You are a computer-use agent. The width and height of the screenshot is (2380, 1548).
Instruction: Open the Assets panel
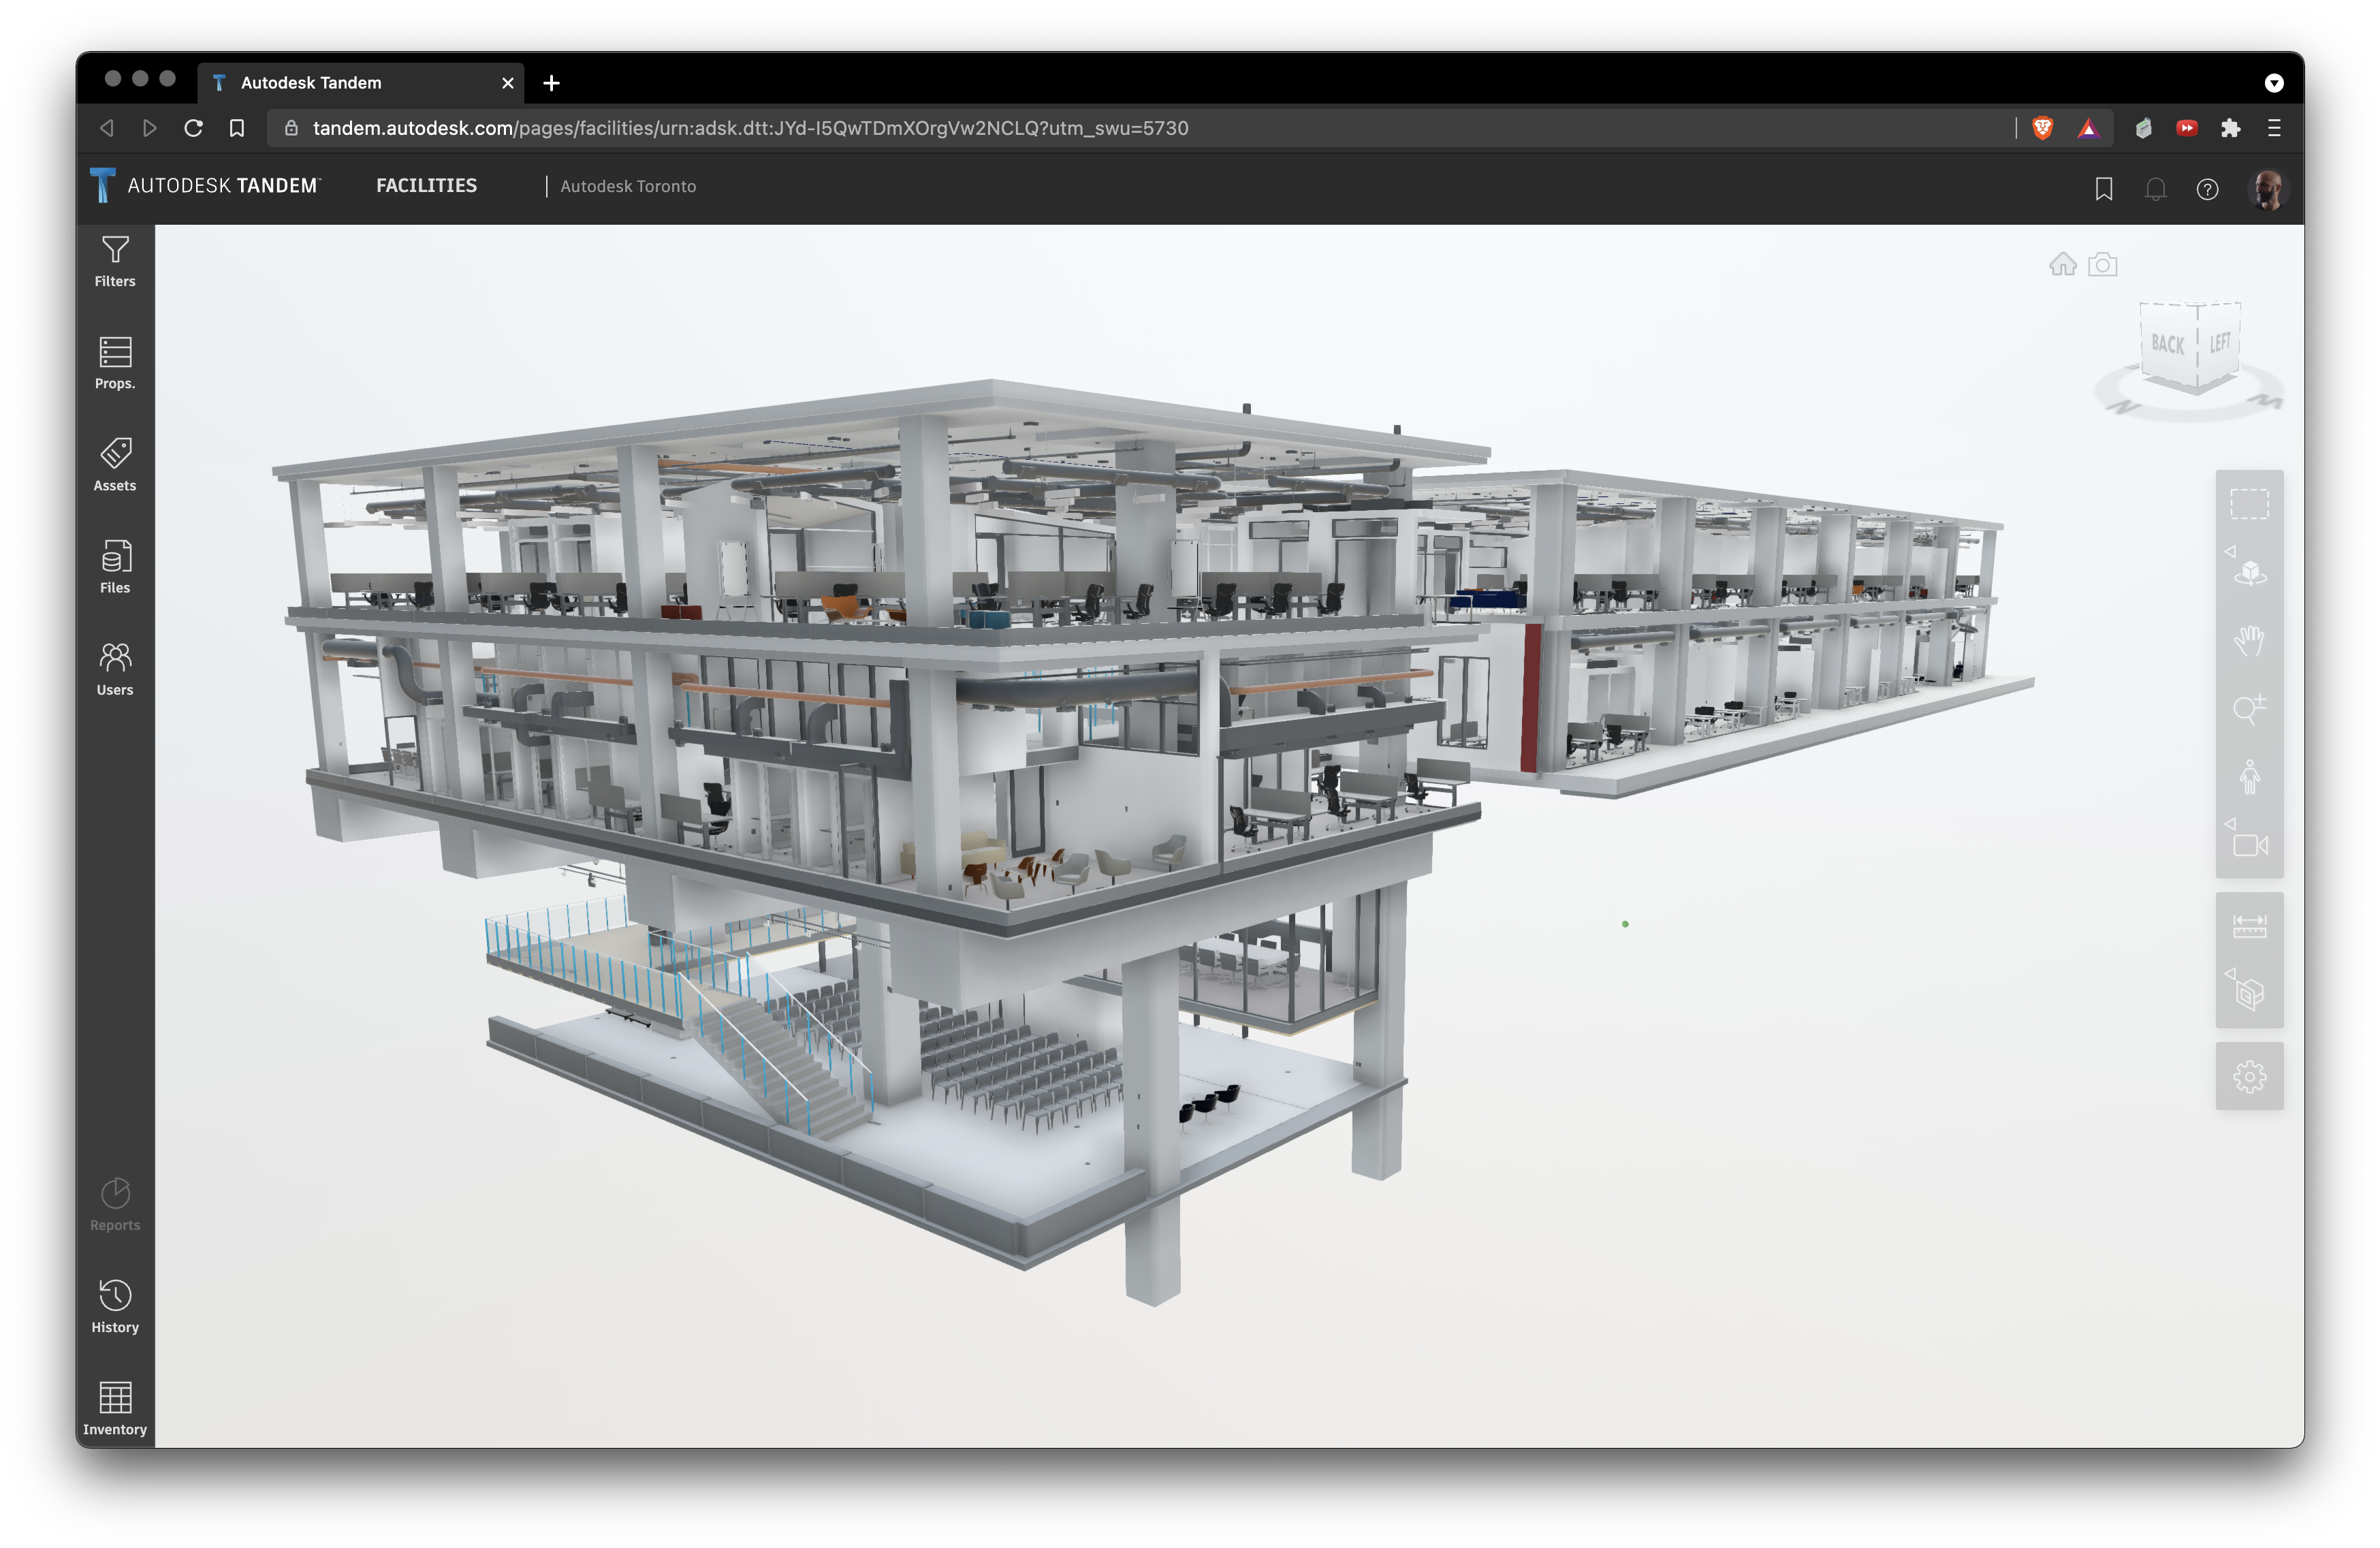(x=115, y=465)
